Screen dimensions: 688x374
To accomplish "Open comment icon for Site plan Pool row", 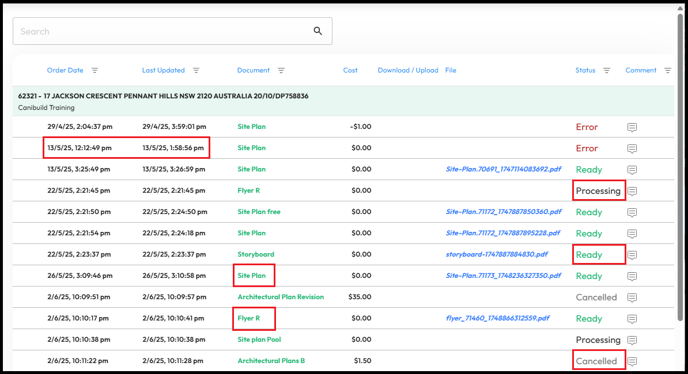I will point(632,340).
